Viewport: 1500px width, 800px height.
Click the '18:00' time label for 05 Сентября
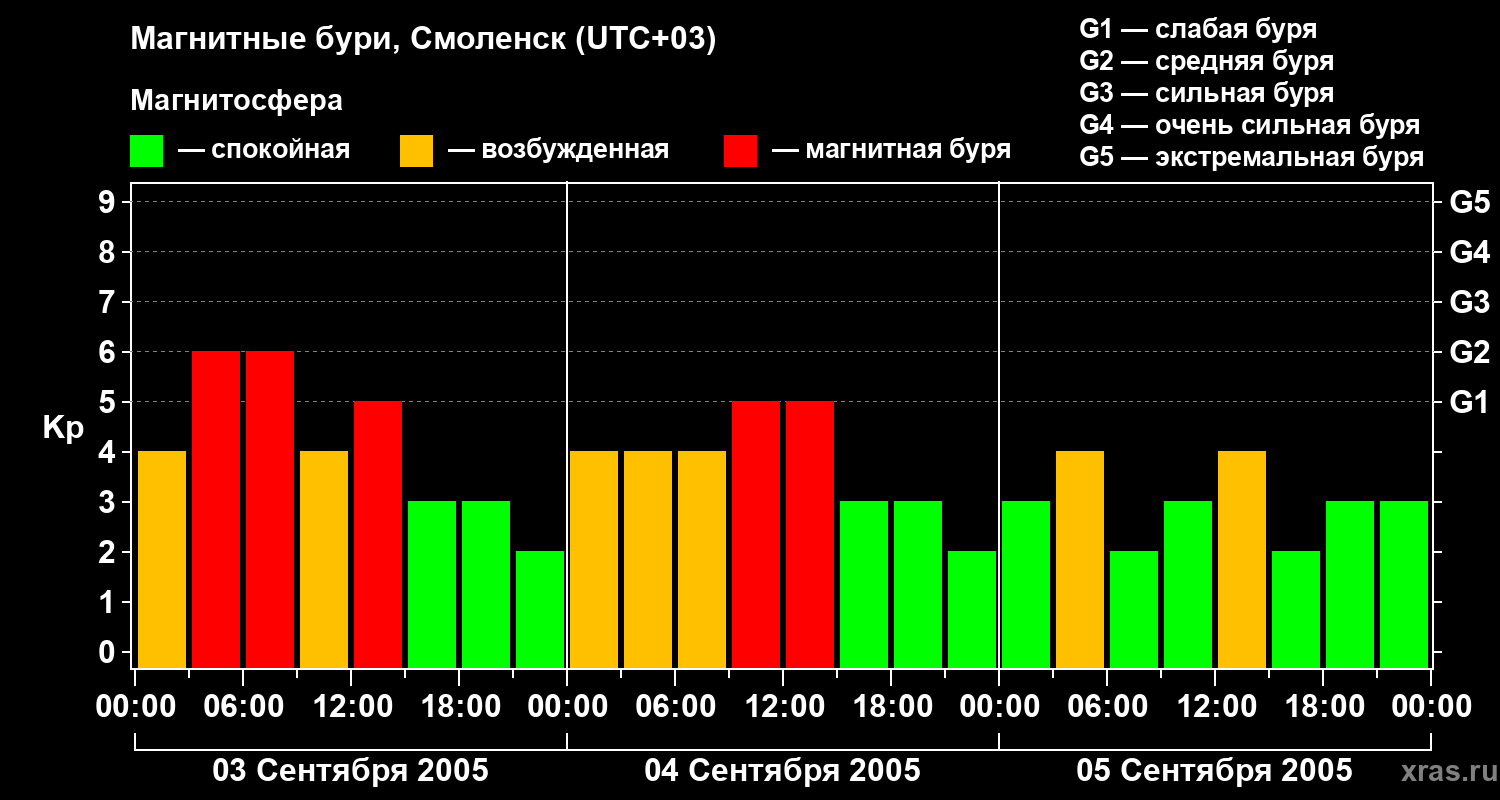pyautogui.click(x=1323, y=707)
